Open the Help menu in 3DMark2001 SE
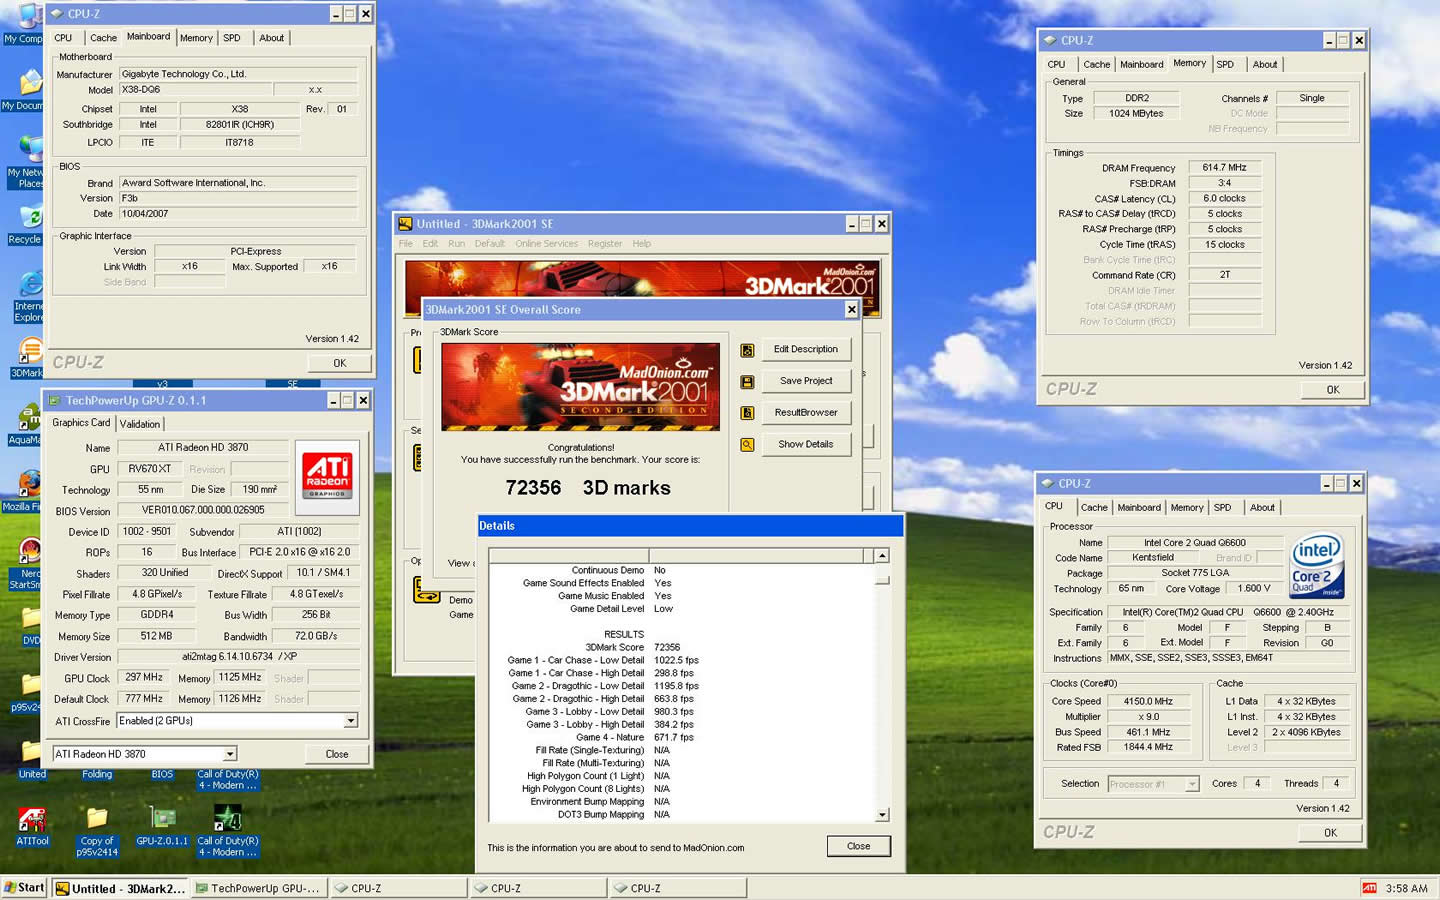 coord(642,244)
